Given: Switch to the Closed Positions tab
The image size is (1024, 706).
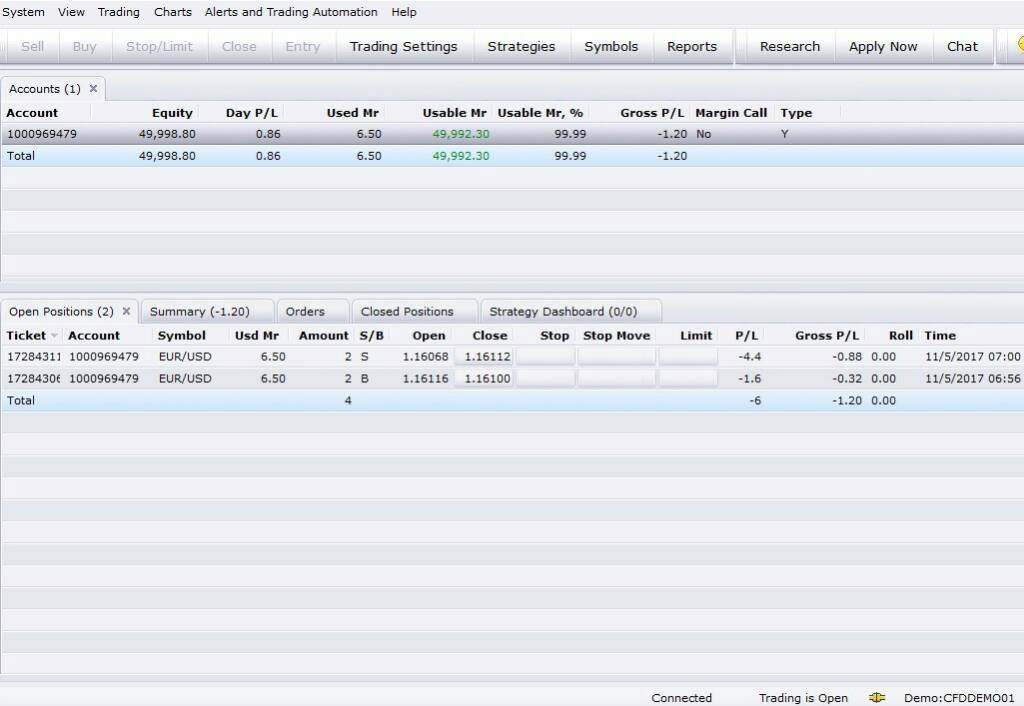Looking at the screenshot, I should 407,311.
